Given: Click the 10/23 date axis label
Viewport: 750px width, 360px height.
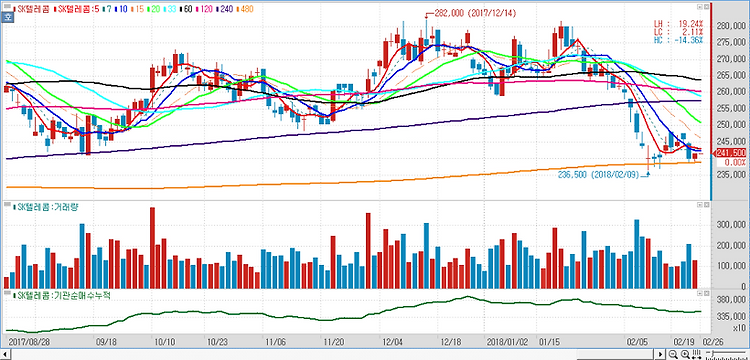Looking at the screenshot, I should (x=218, y=342).
